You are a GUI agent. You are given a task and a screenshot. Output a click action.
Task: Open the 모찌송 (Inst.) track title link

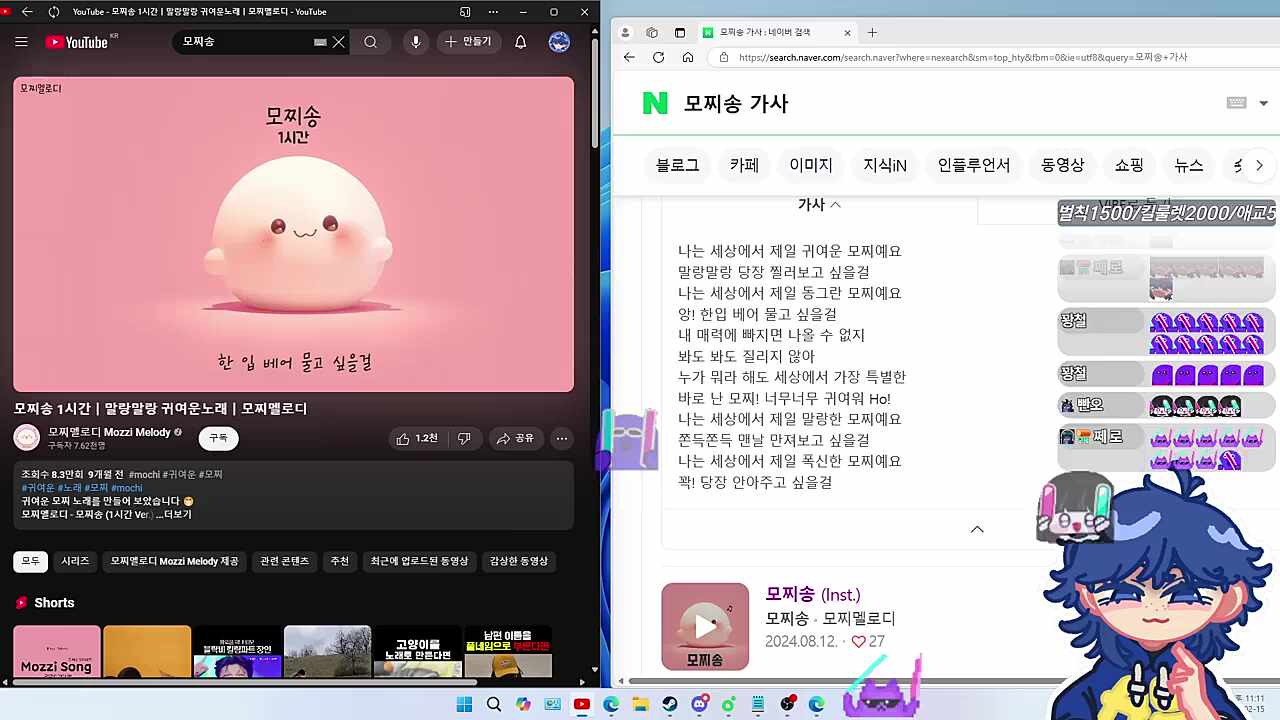pos(813,594)
